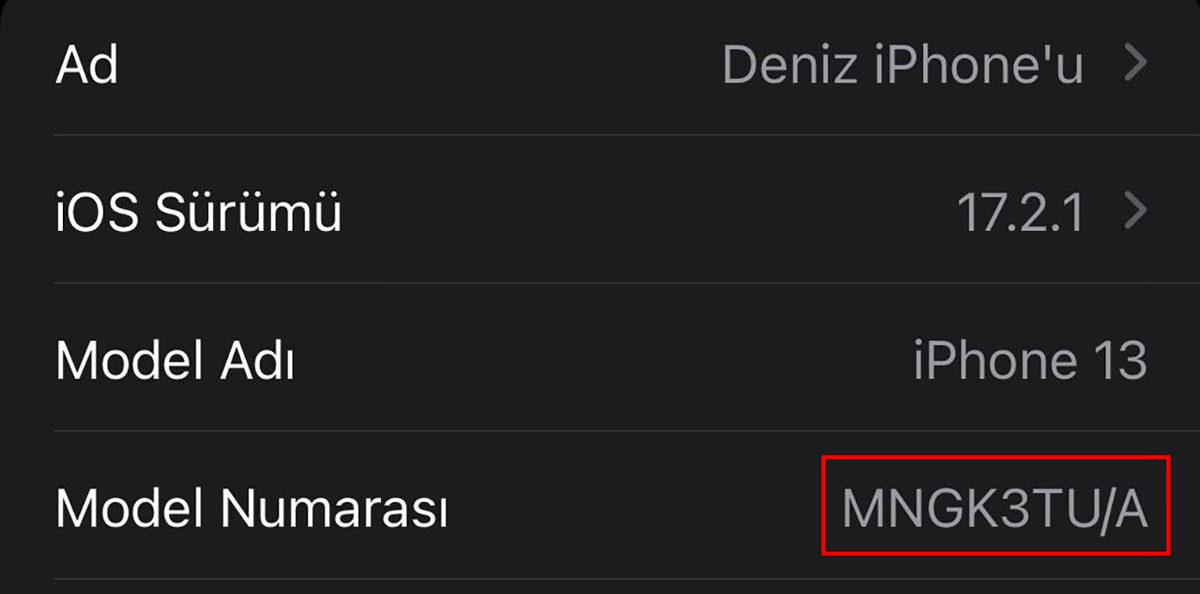This screenshot has width=1200, height=594.
Task: Open name editing via Deniz iPhone'u chevron
Action: coord(1135,63)
